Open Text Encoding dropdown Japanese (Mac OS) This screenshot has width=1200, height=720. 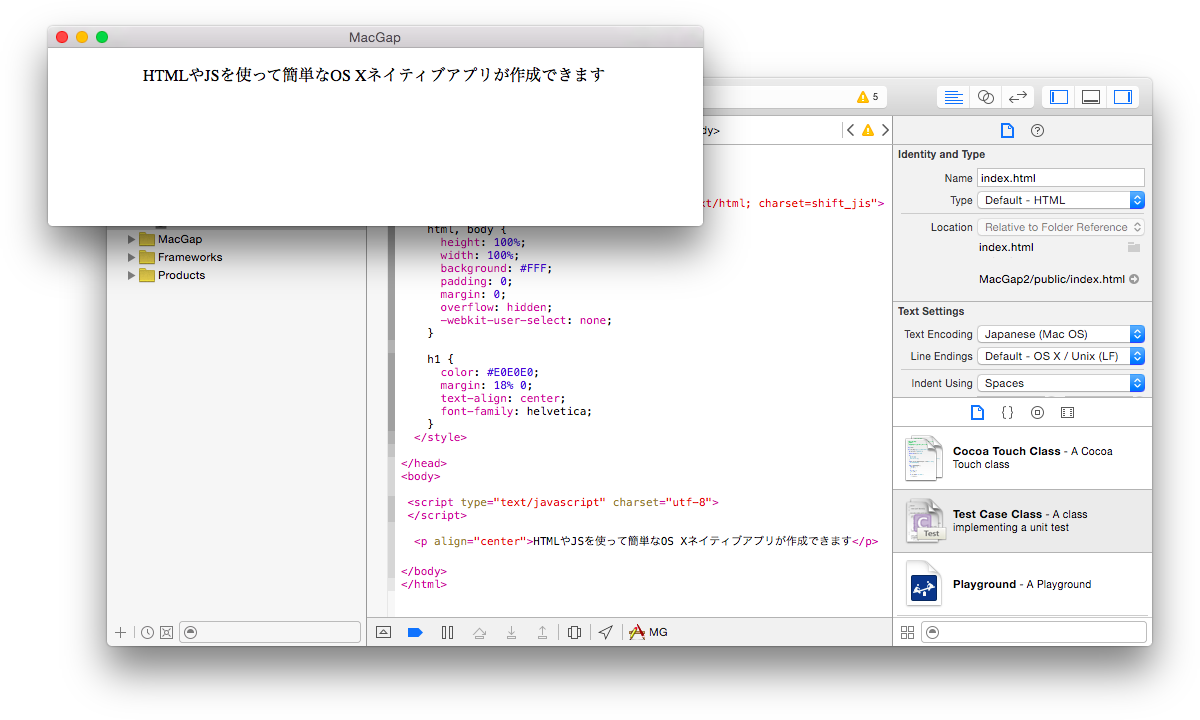(1060, 334)
